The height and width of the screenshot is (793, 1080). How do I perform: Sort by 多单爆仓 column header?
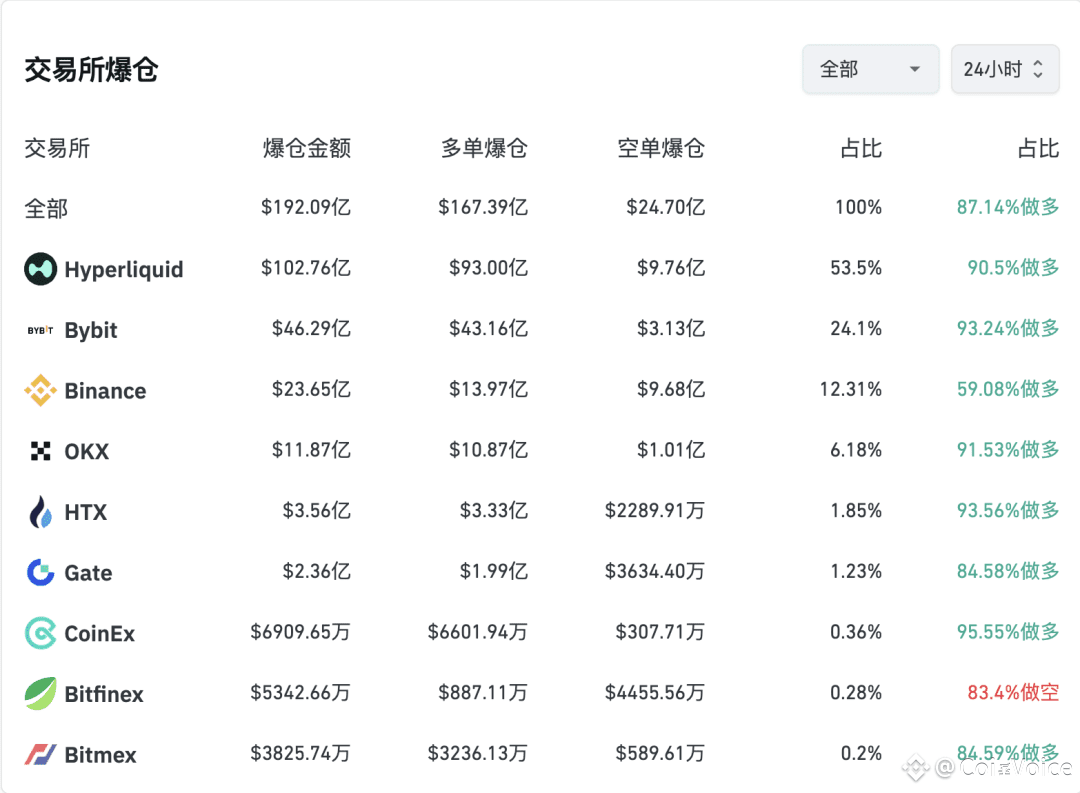484,149
